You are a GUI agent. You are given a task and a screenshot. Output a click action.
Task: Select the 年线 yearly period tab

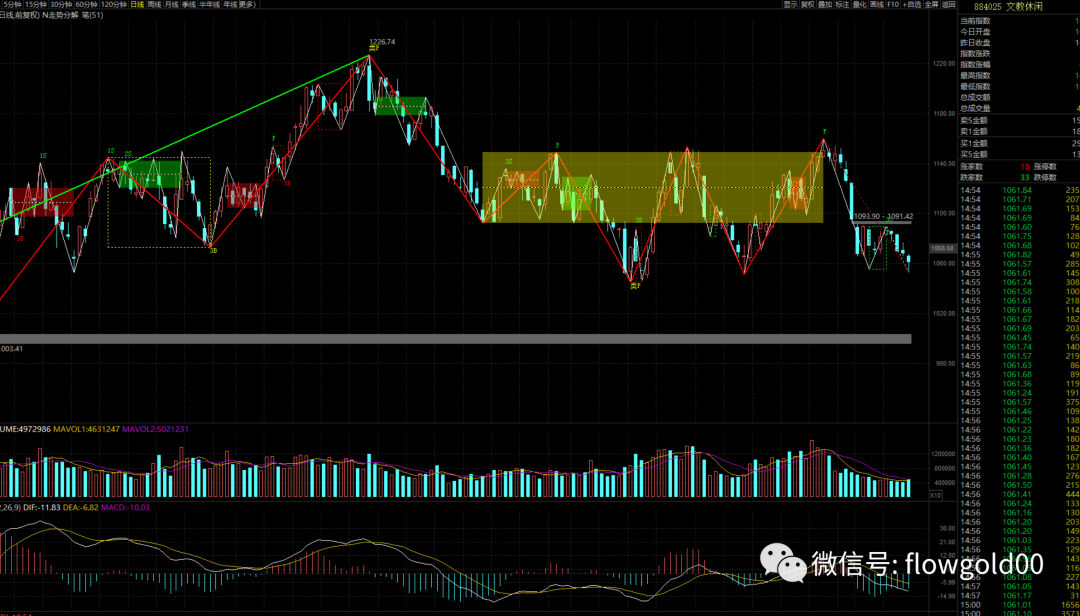[230, 4]
